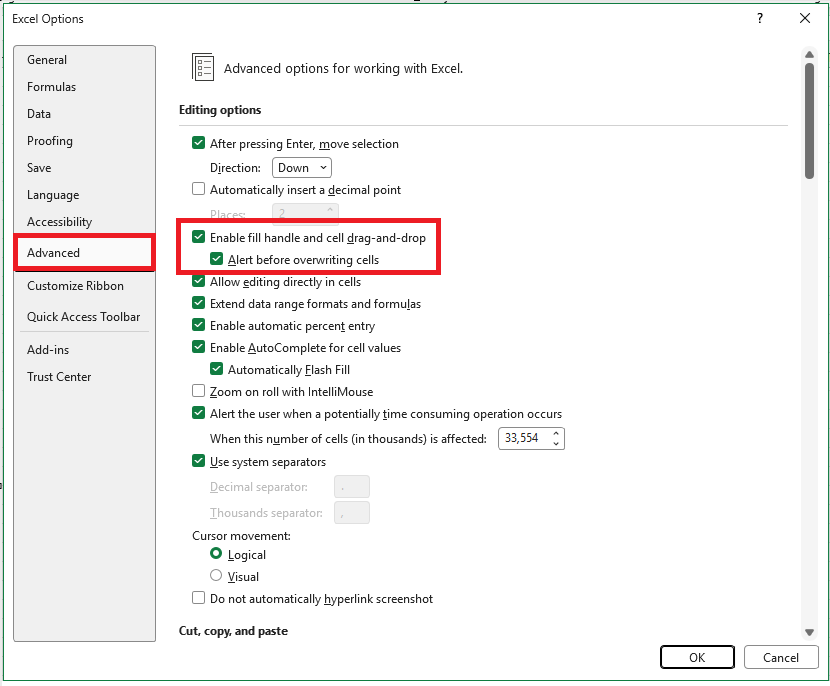Enable Zoom on roll with IntelliMouse
Viewport: 830px width, 686px height.
[199, 391]
